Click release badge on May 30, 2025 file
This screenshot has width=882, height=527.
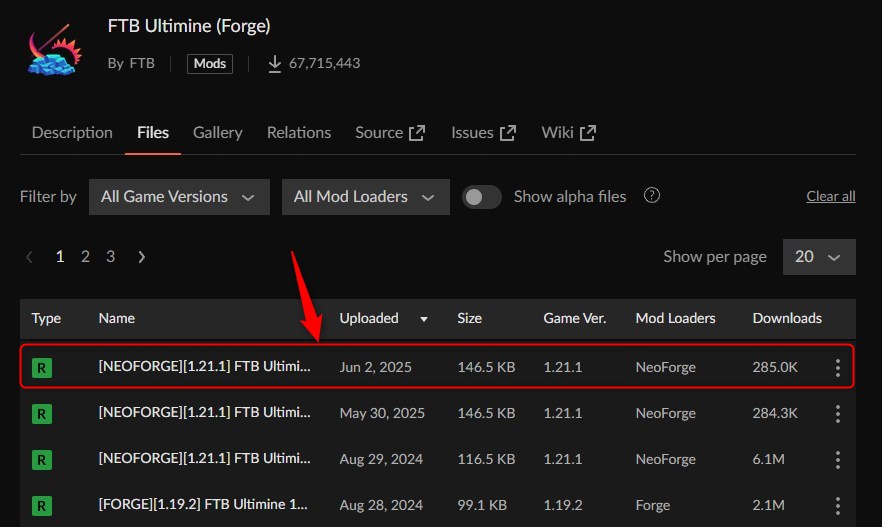42,414
